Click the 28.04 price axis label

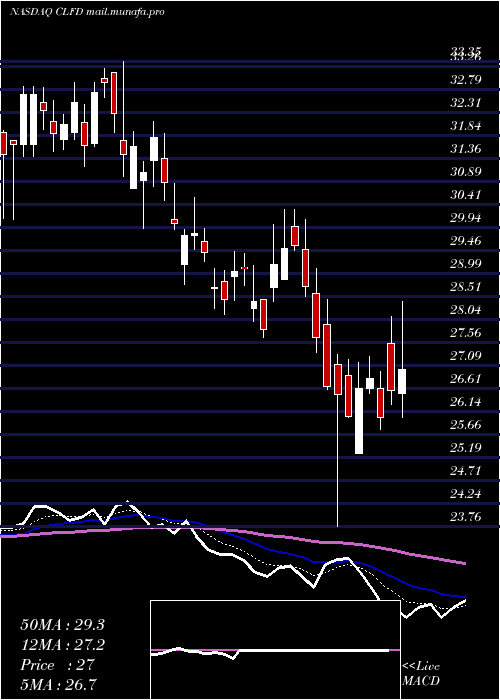[x=465, y=309]
